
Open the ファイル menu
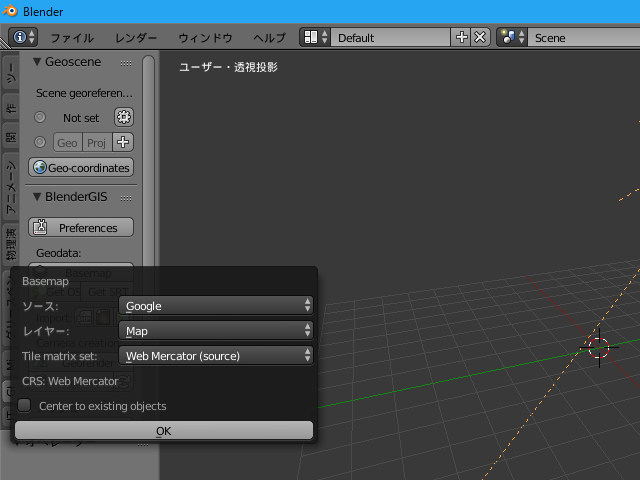tap(72, 38)
